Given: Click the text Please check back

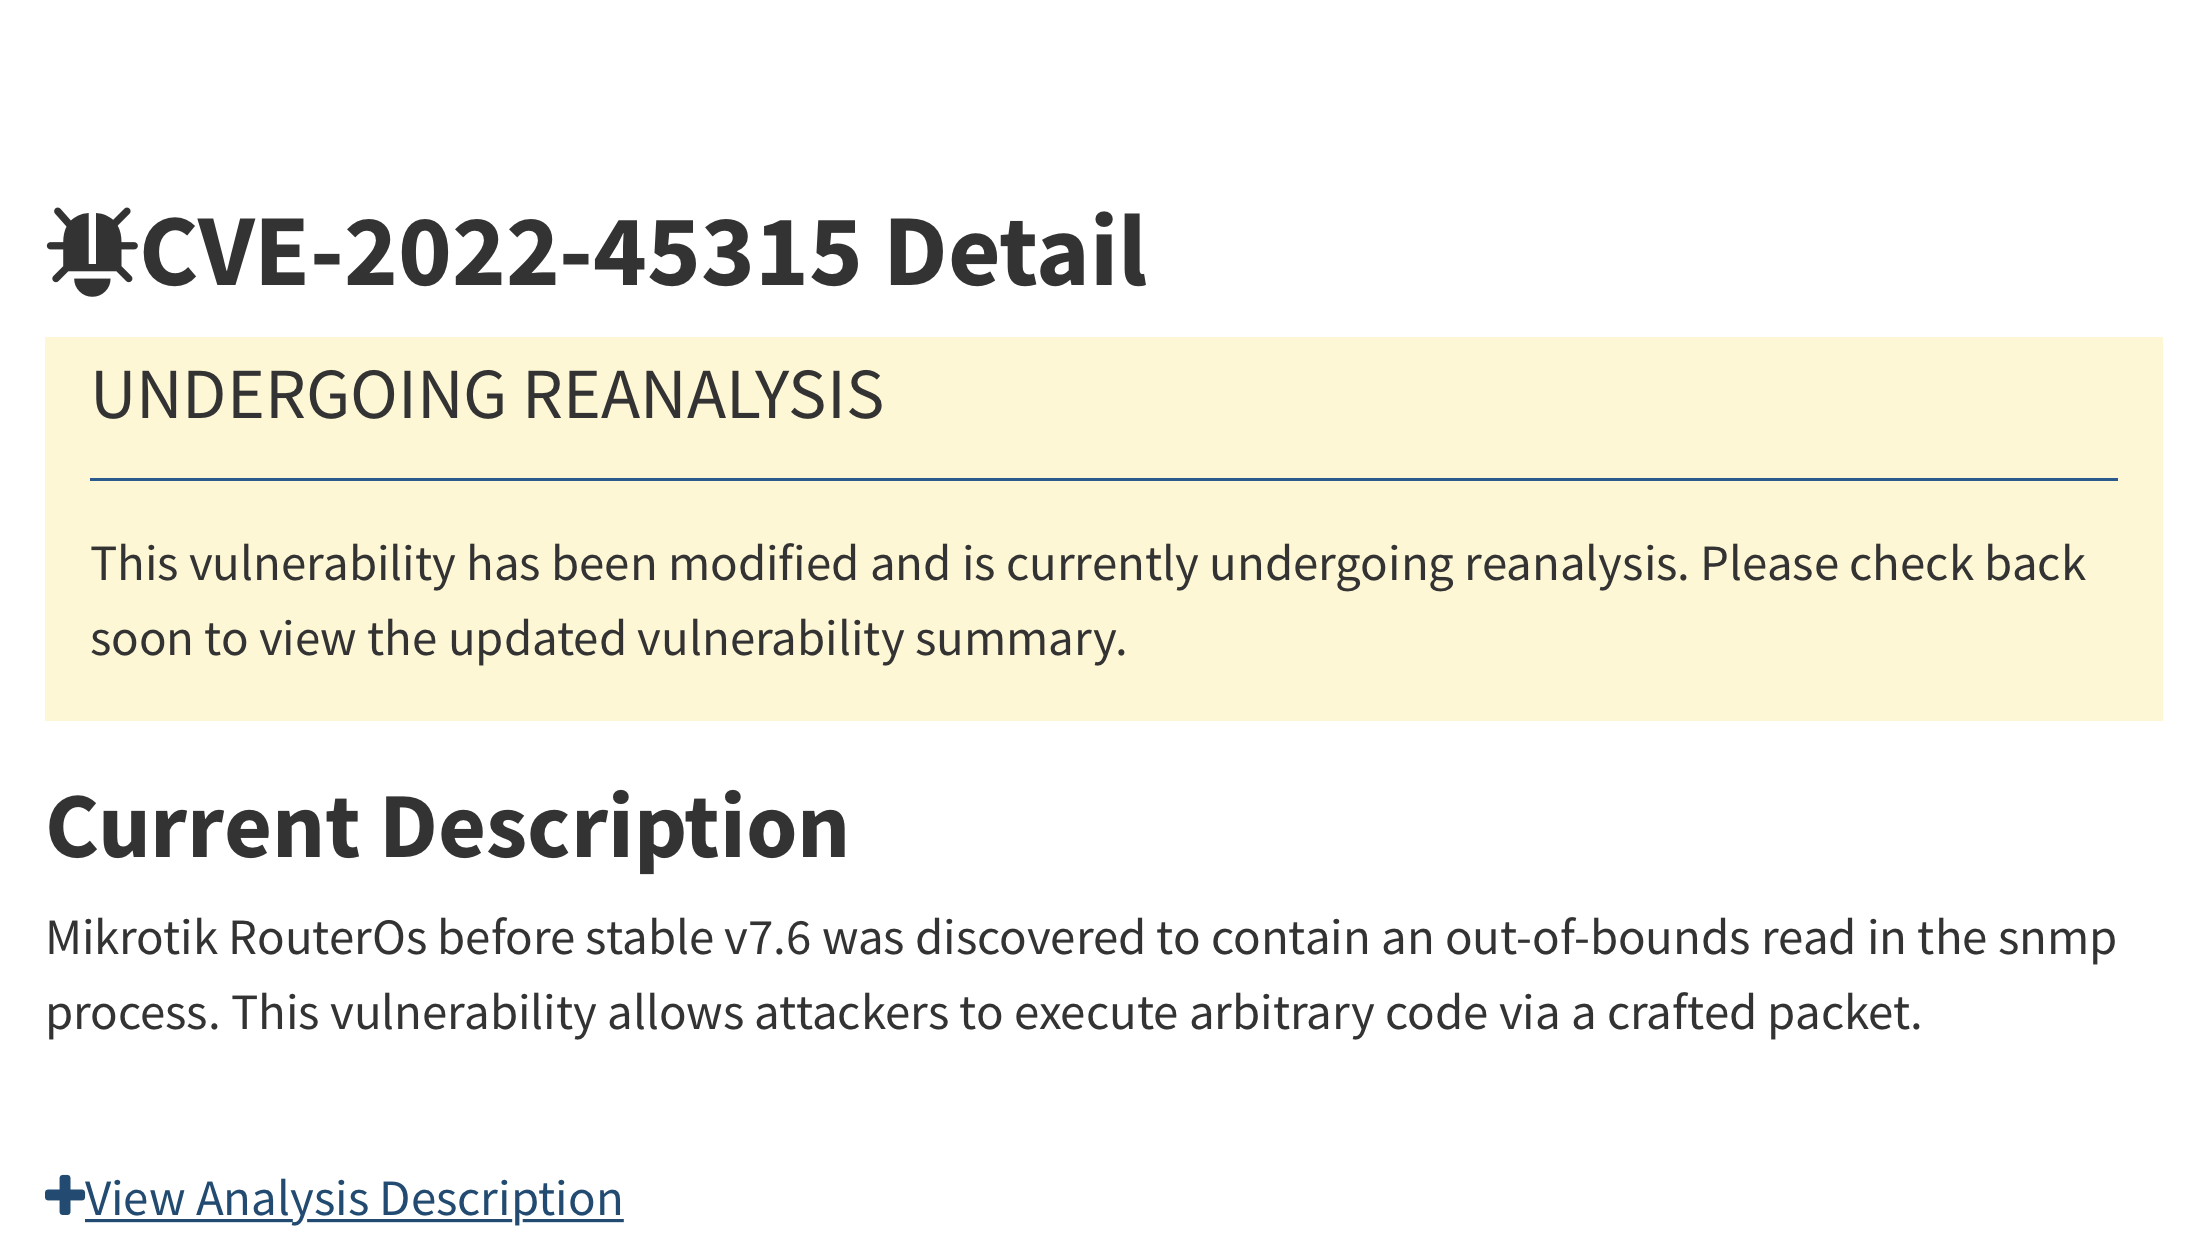Looking at the screenshot, I should [x=1892, y=564].
